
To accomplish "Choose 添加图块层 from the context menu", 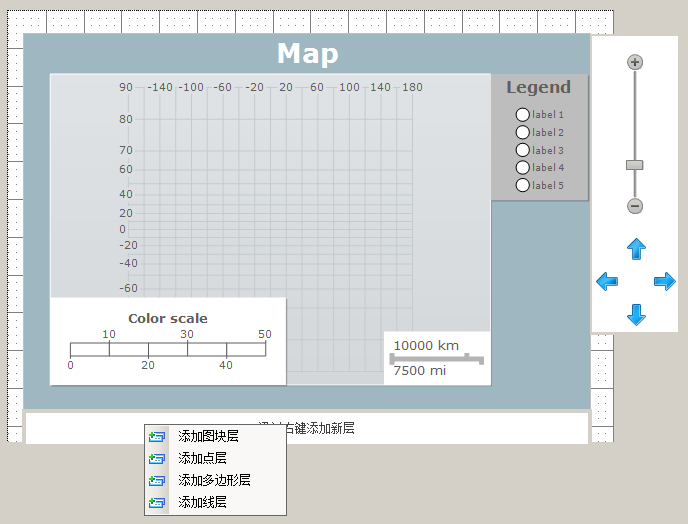I will [x=215, y=436].
